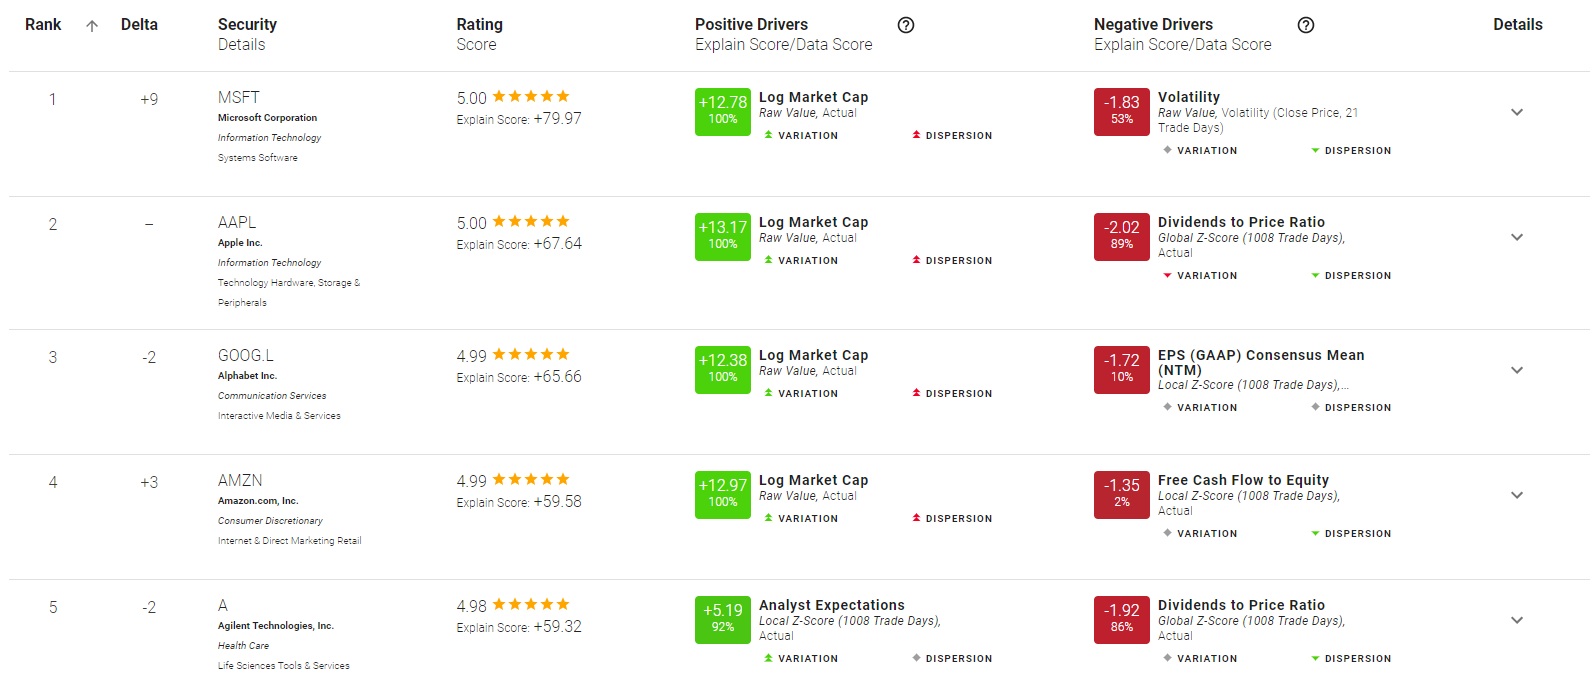The image size is (1596, 700).
Task: Click the five-star rating for GOOG.L
Action: coord(531,354)
